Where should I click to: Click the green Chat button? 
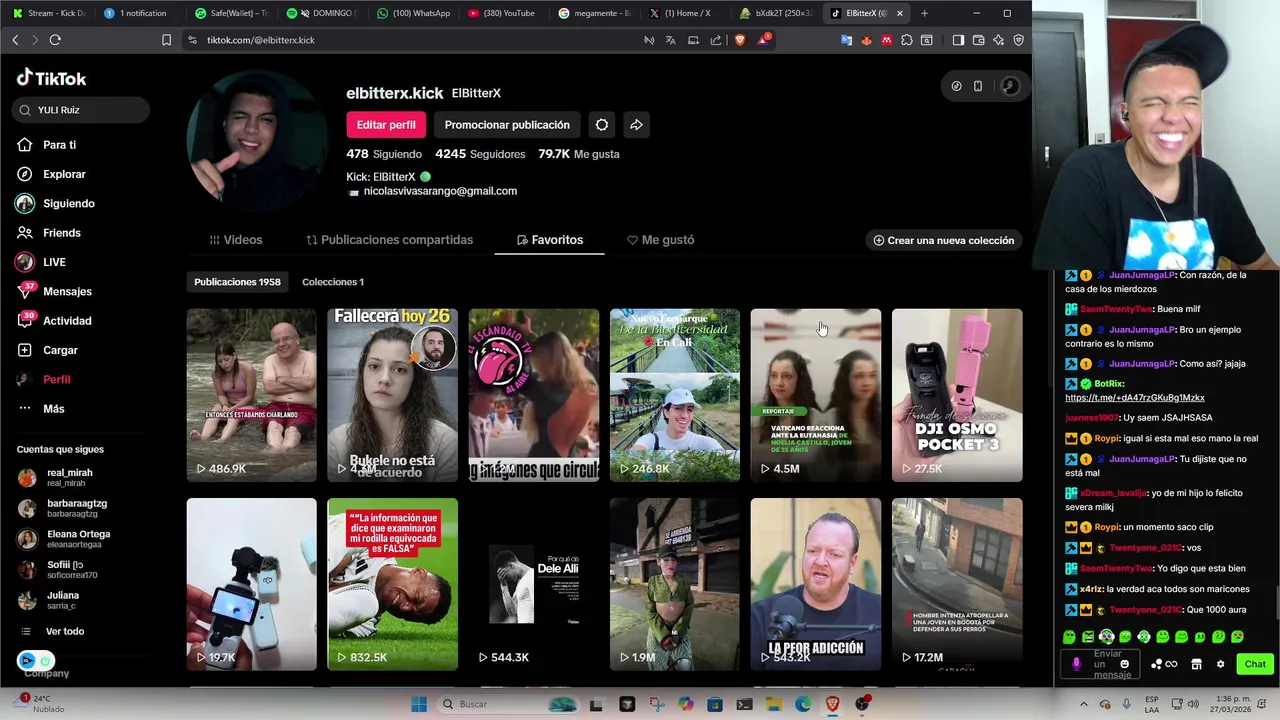coord(1255,664)
